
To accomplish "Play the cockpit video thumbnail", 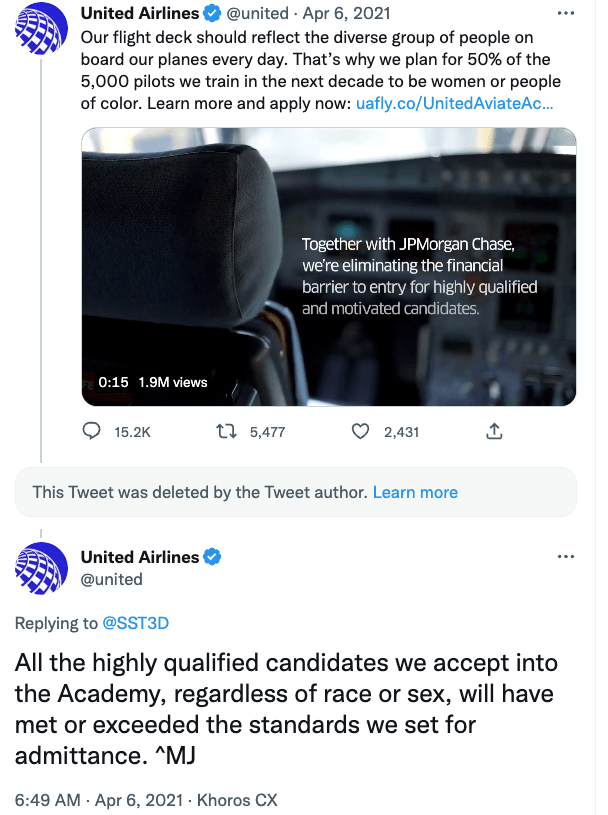I will click(x=328, y=267).
